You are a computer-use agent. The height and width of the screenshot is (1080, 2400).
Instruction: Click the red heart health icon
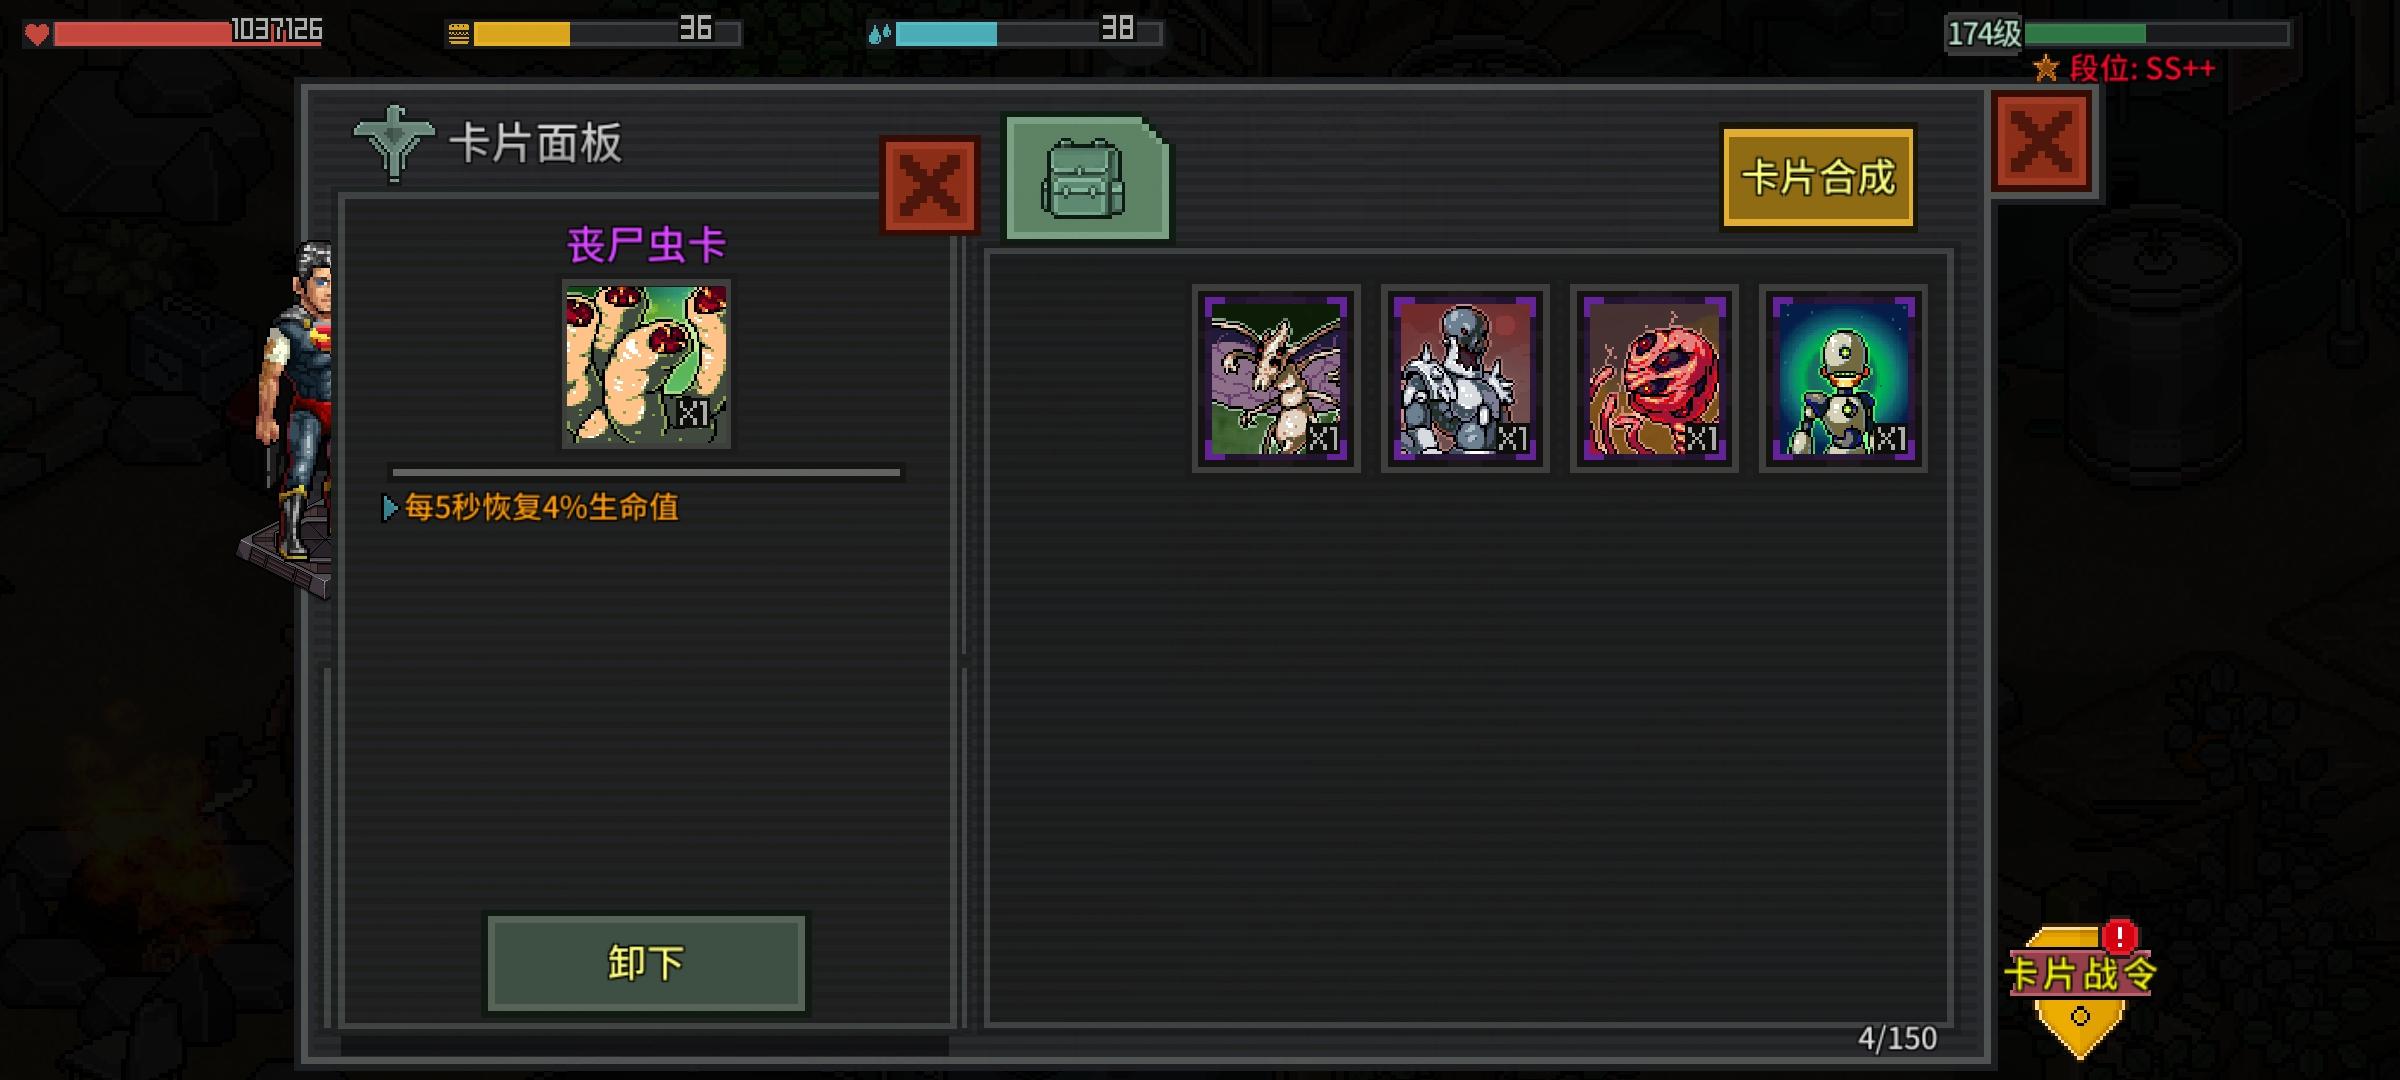coord(37,35)
